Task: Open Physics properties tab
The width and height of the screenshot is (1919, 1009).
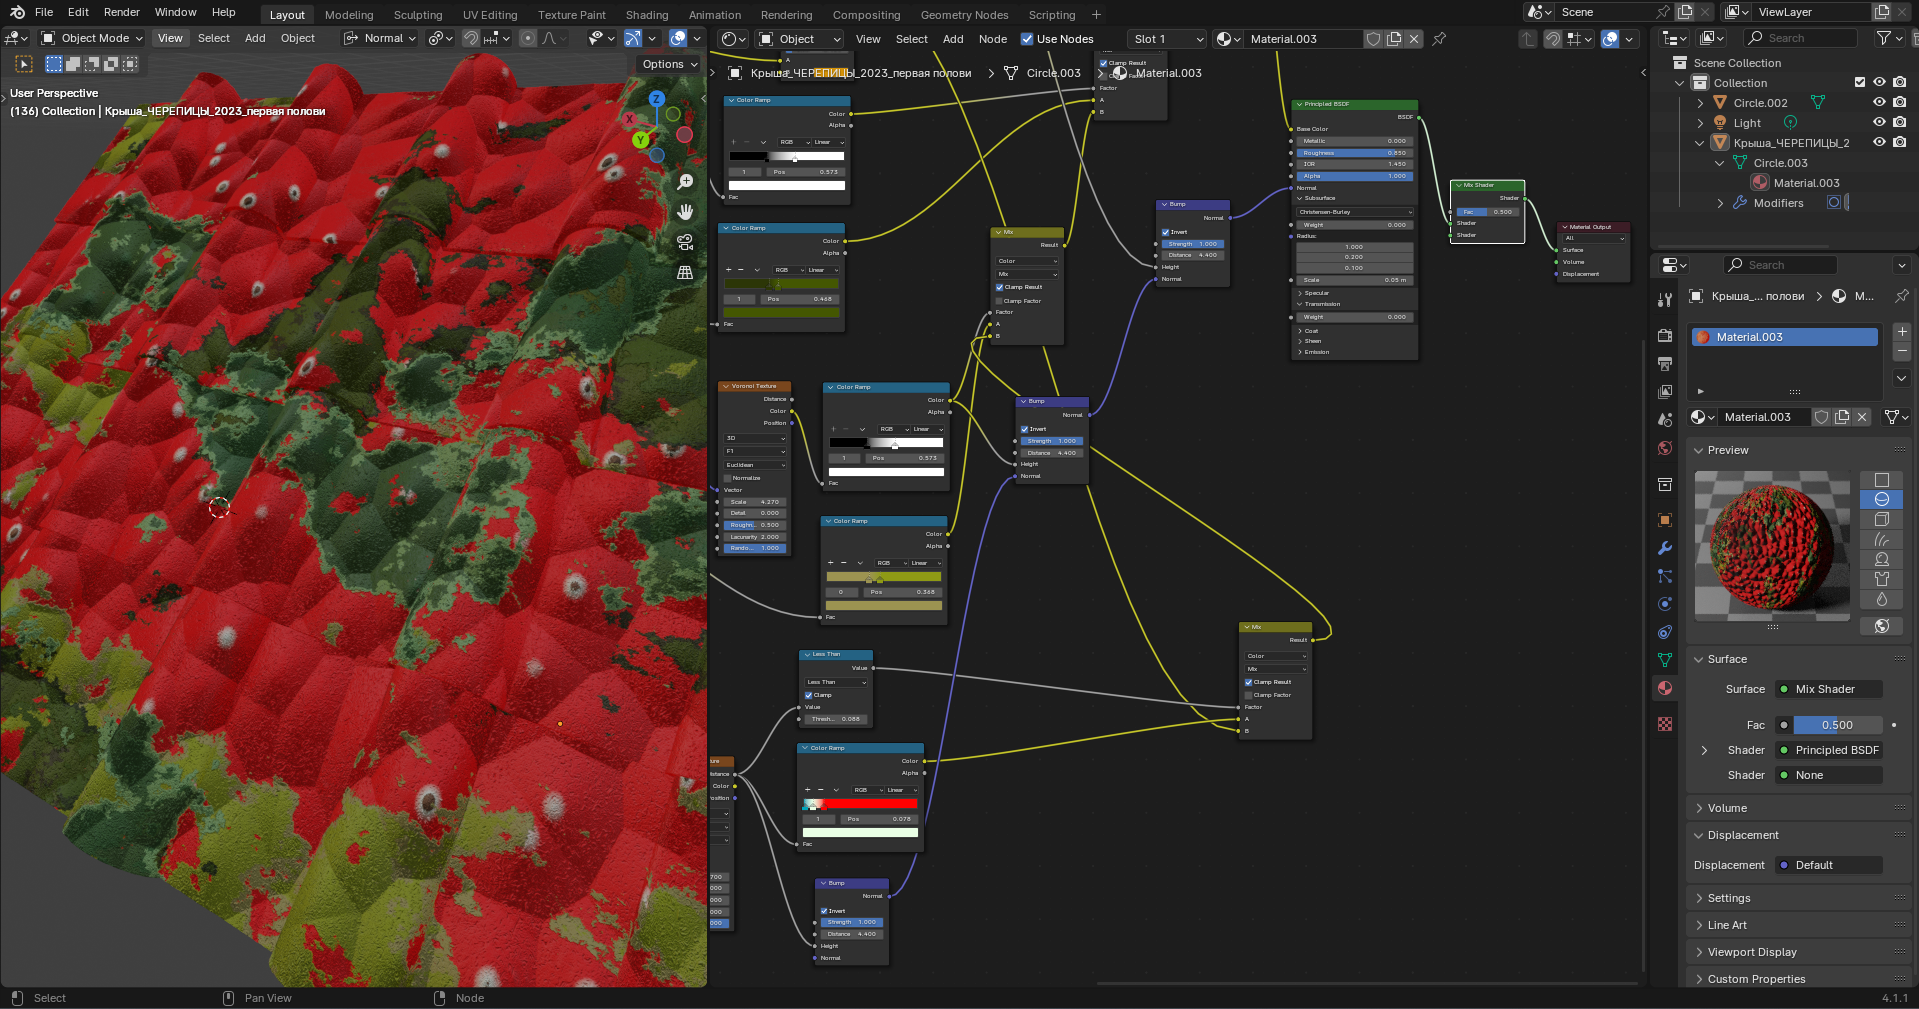Action: (1665, 604)
